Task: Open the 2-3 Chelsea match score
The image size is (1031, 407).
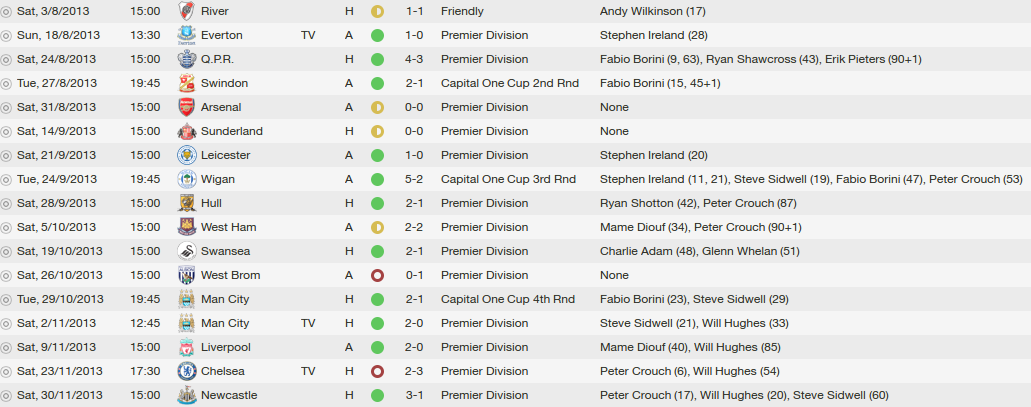Action: click(x=414, y=371)
